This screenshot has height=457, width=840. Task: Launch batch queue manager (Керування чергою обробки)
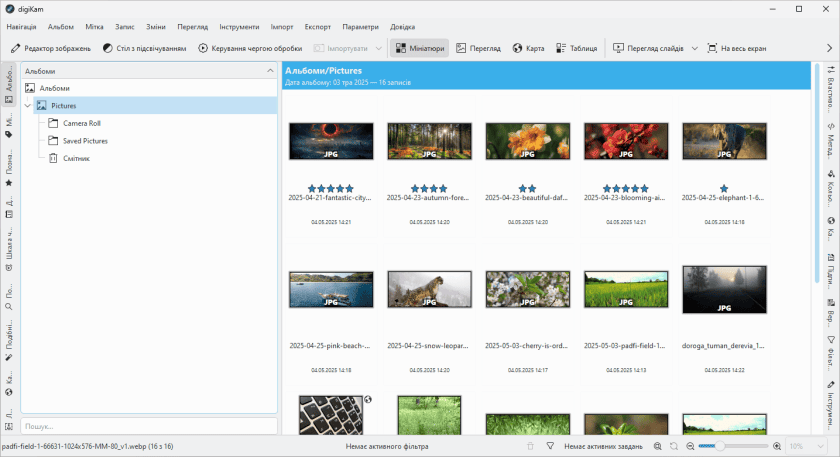click(x=250, y=48)
